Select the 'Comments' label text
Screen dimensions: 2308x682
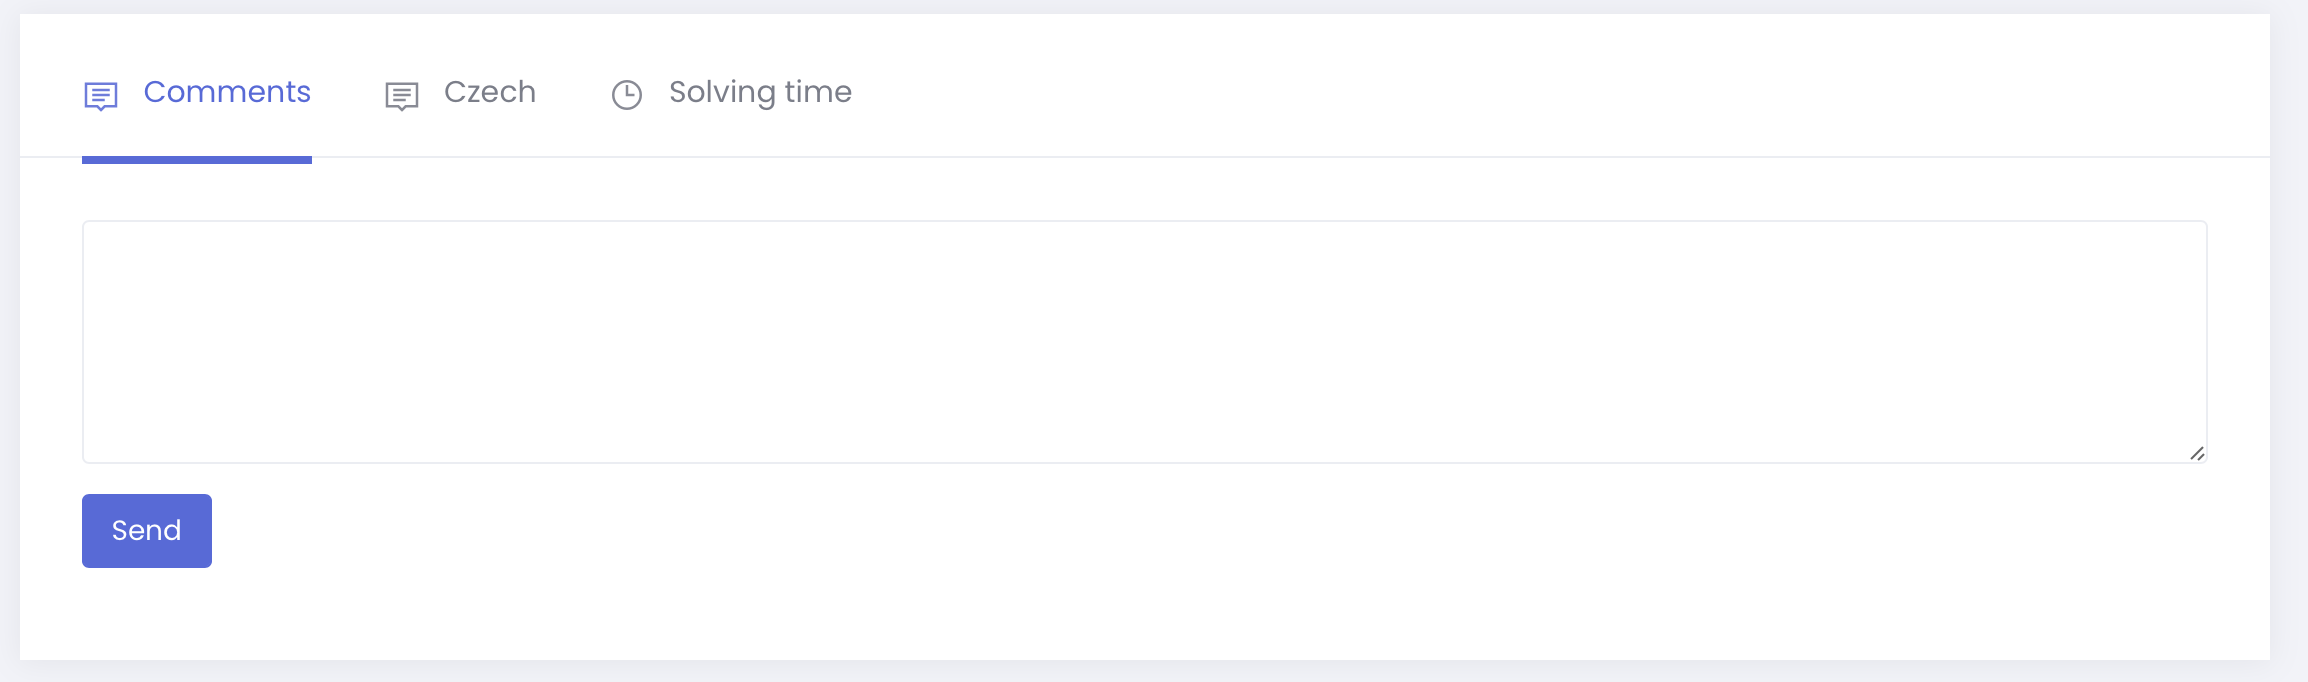click(227, 92)
